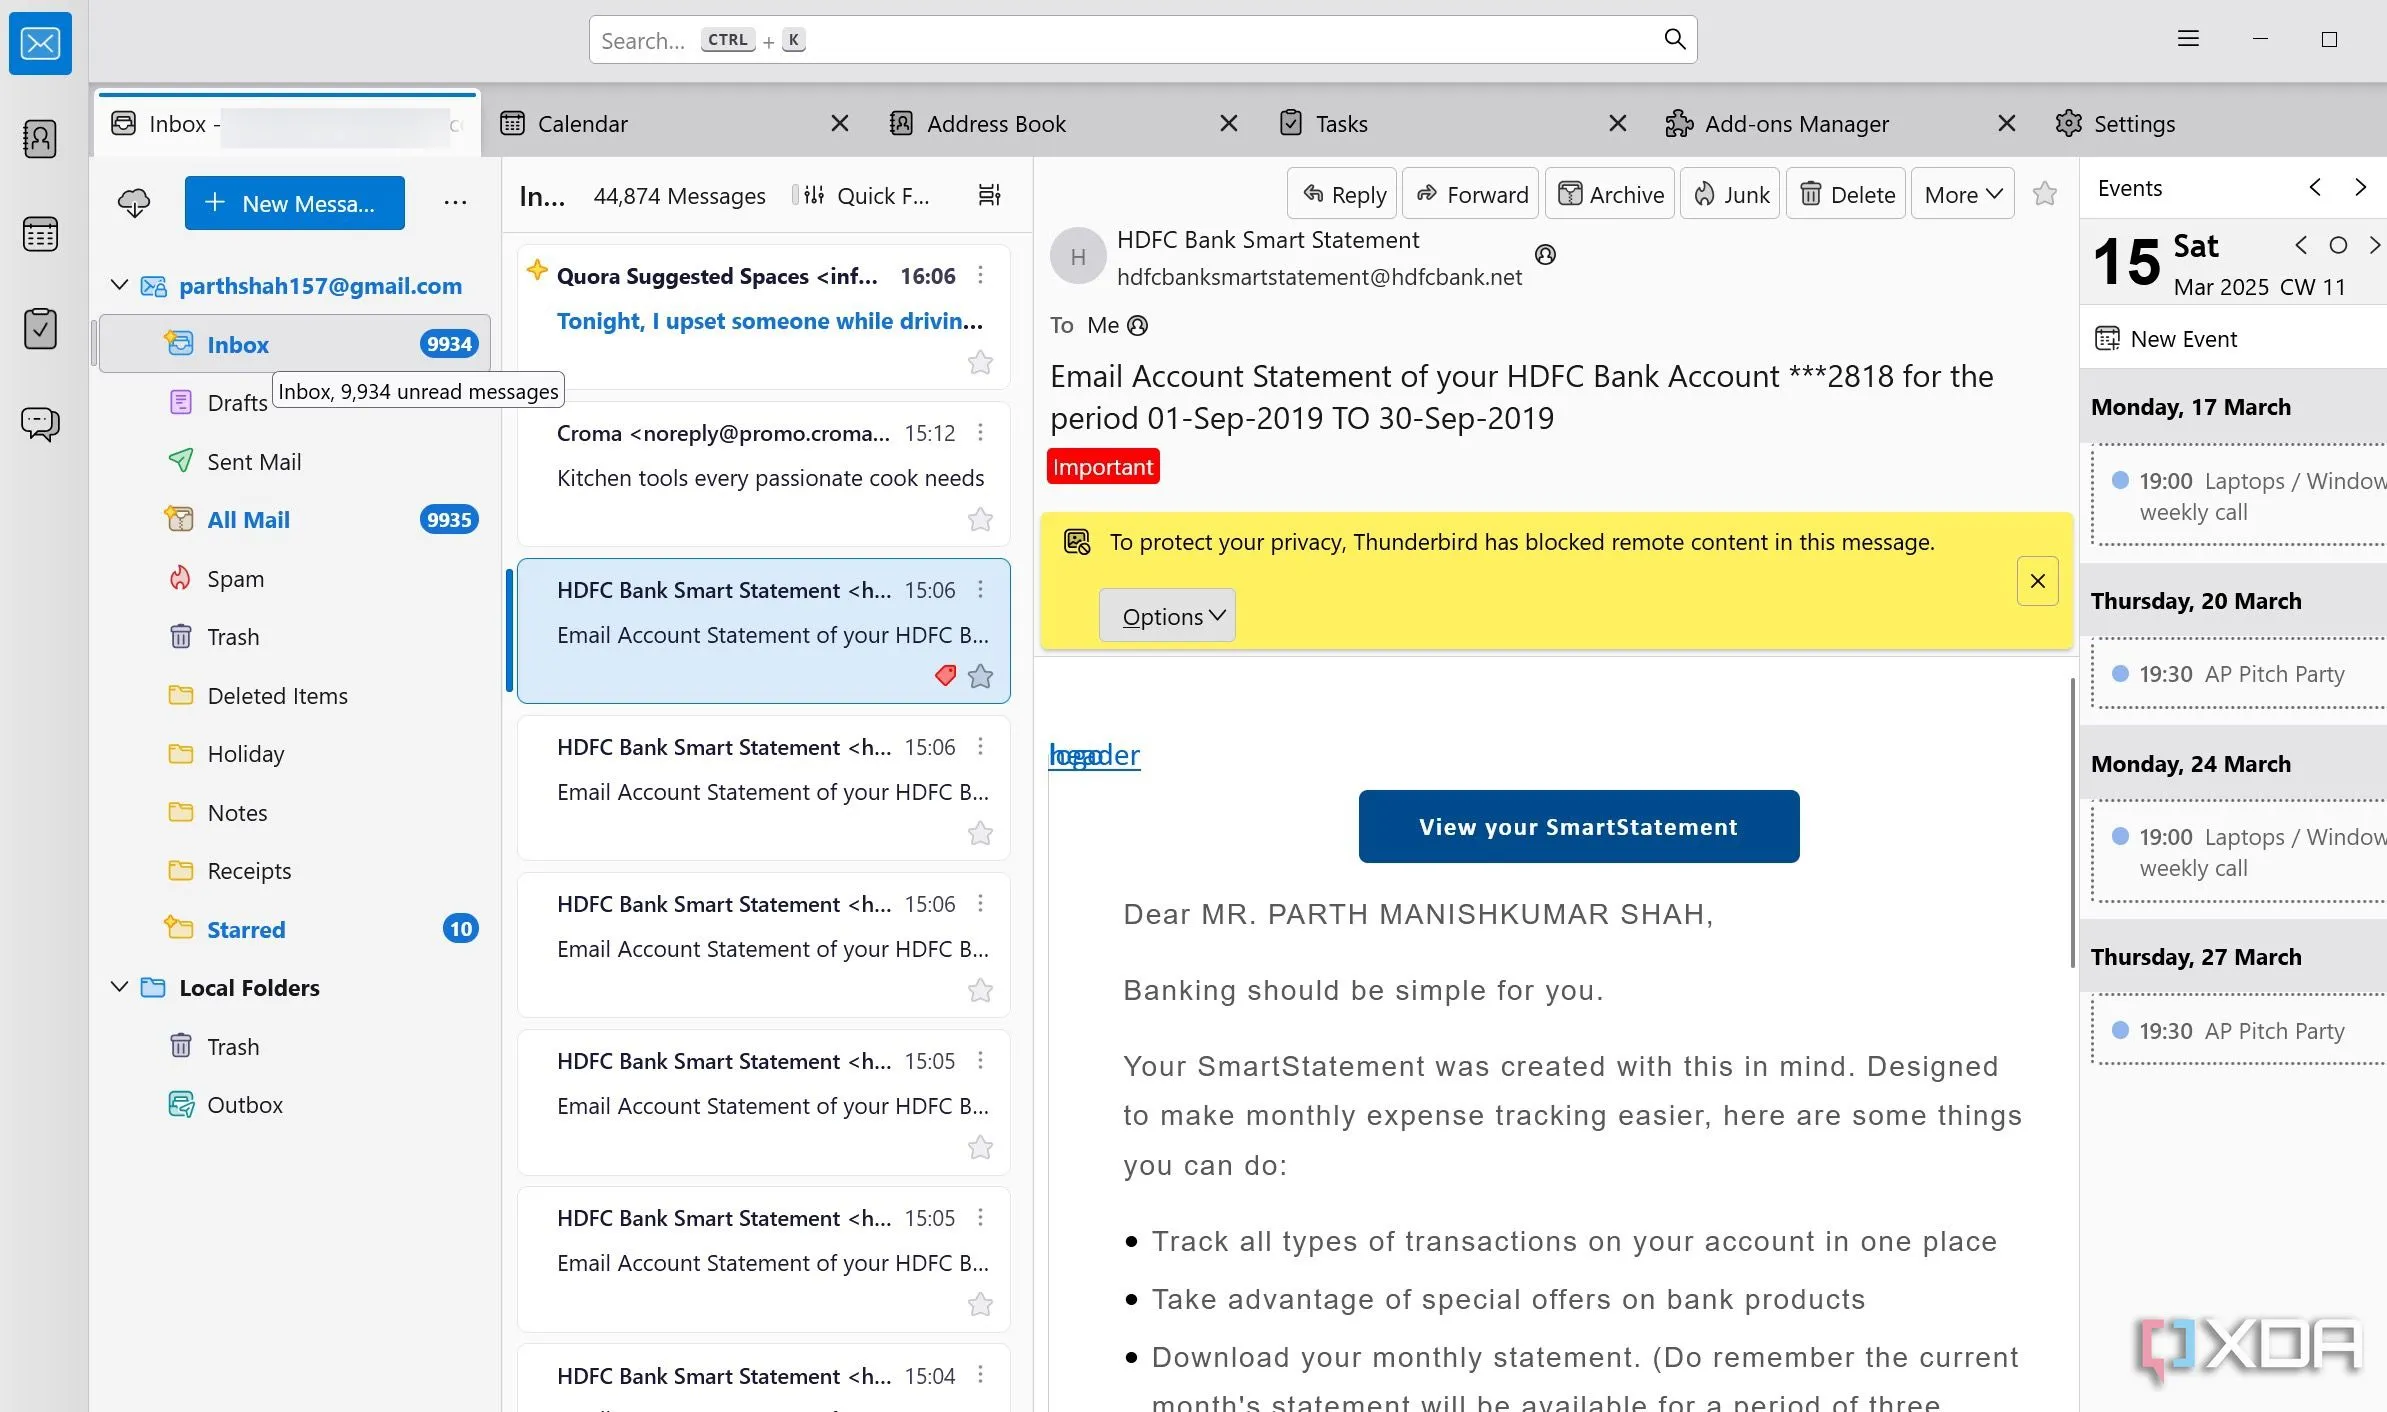
Task: Toggle star on the opened message header
Action: [2045, 194]
